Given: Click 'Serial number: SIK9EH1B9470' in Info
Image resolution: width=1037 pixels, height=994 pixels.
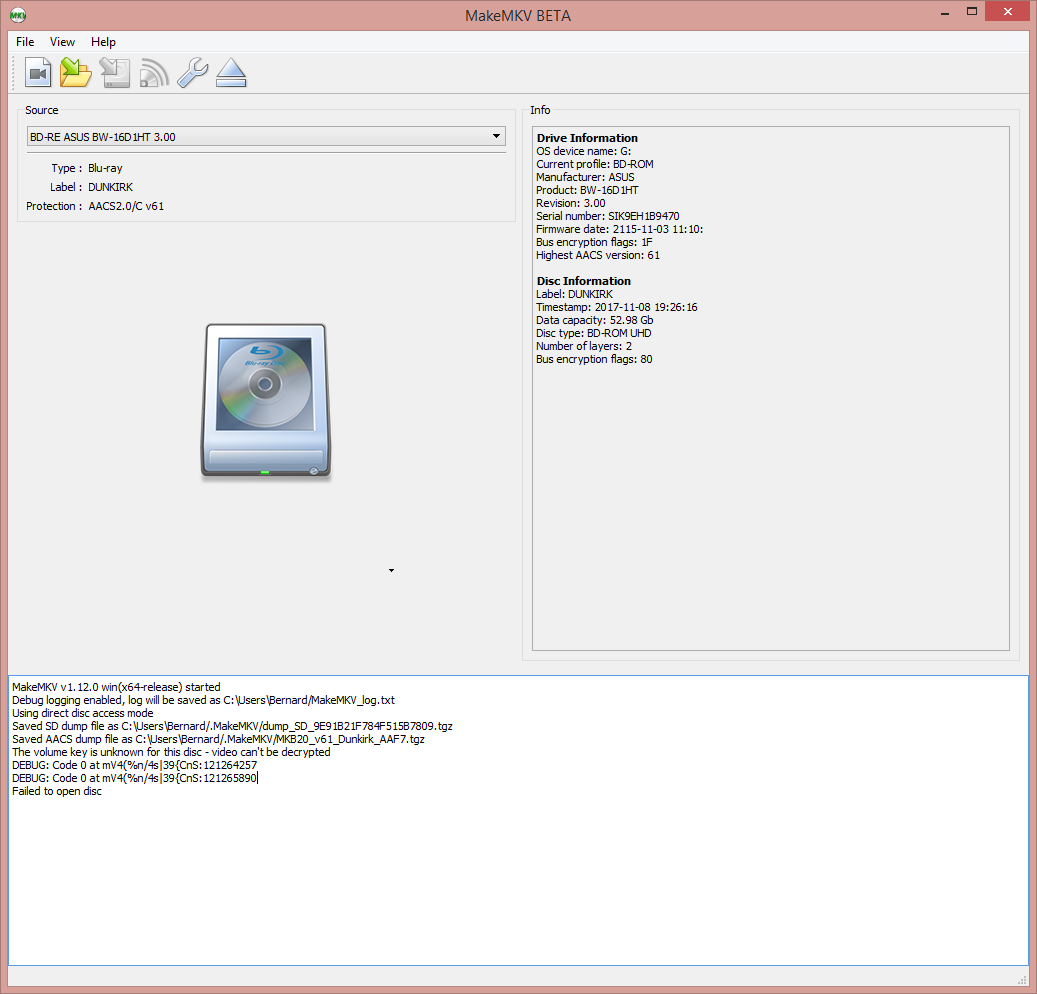Looking at the screenshot, I should (608, 216).
